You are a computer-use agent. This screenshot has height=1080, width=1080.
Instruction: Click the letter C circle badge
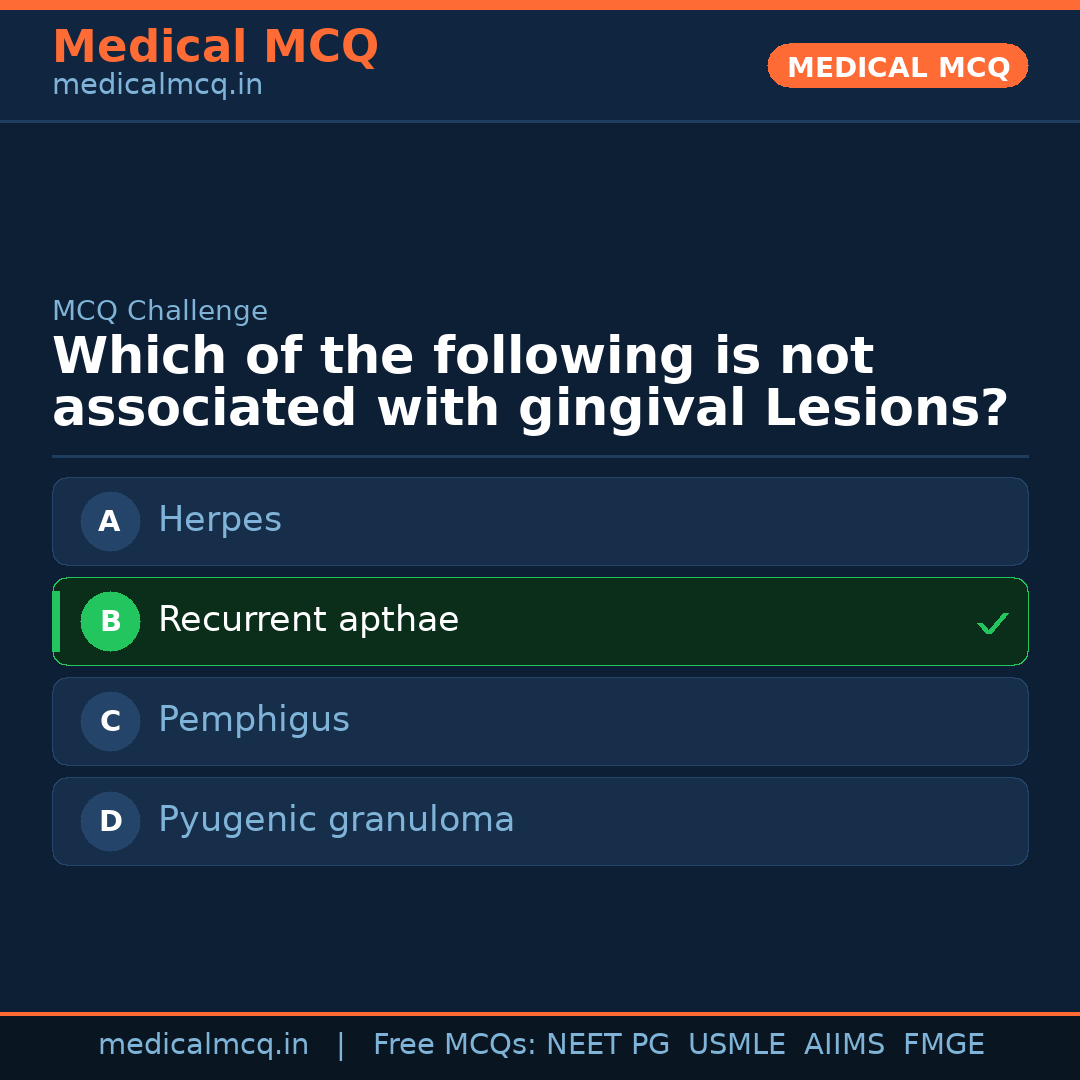[x=110, y=721]
